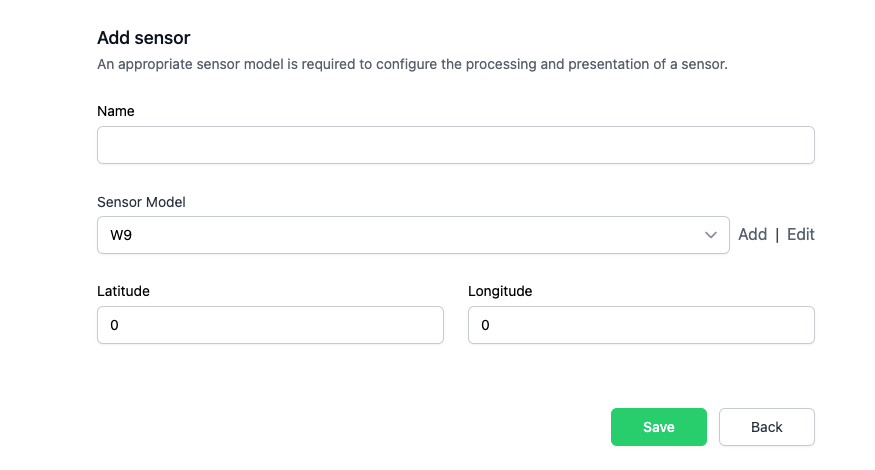Click the separator between Add and Edit
This screenshot has width=875, height=470.
pyautogui.click(x=777, y=234)
